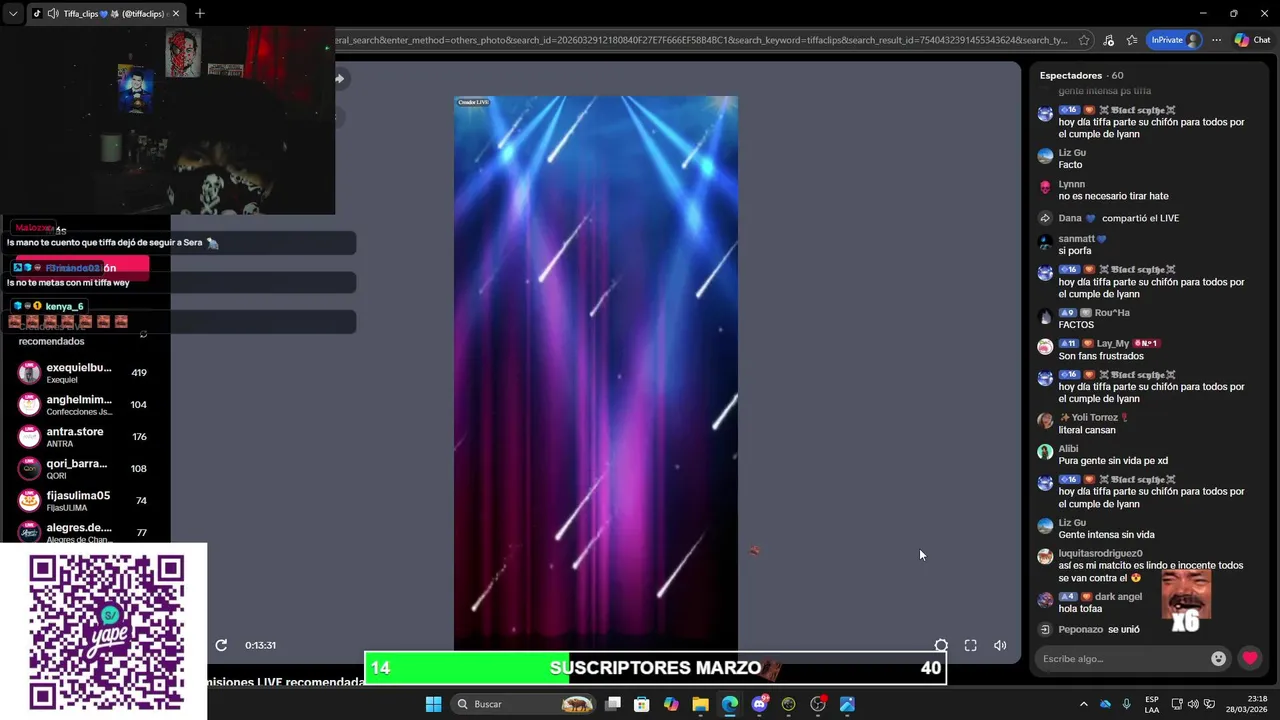Click dark angel's username in chat

1118,597
